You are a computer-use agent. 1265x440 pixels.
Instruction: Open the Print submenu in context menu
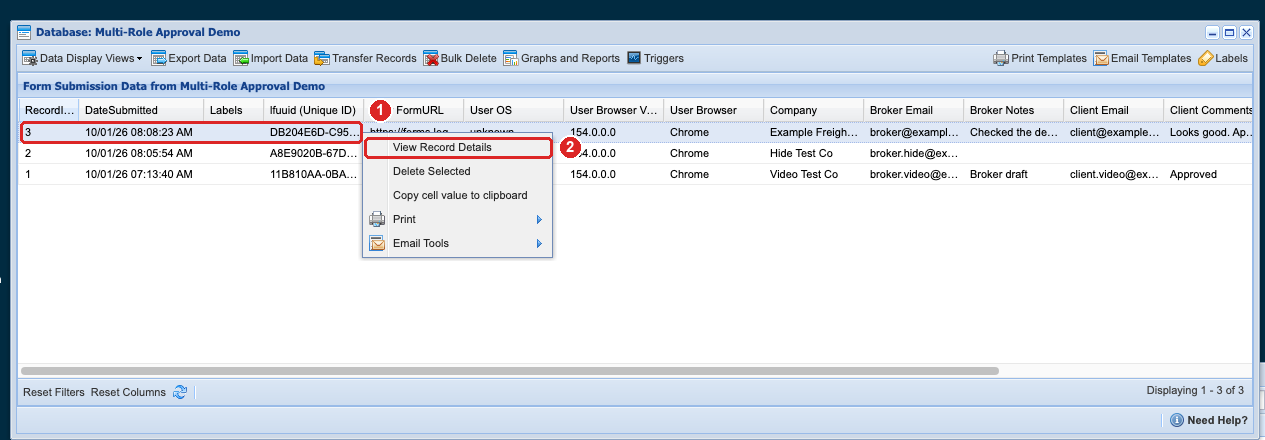click(457, 219)
